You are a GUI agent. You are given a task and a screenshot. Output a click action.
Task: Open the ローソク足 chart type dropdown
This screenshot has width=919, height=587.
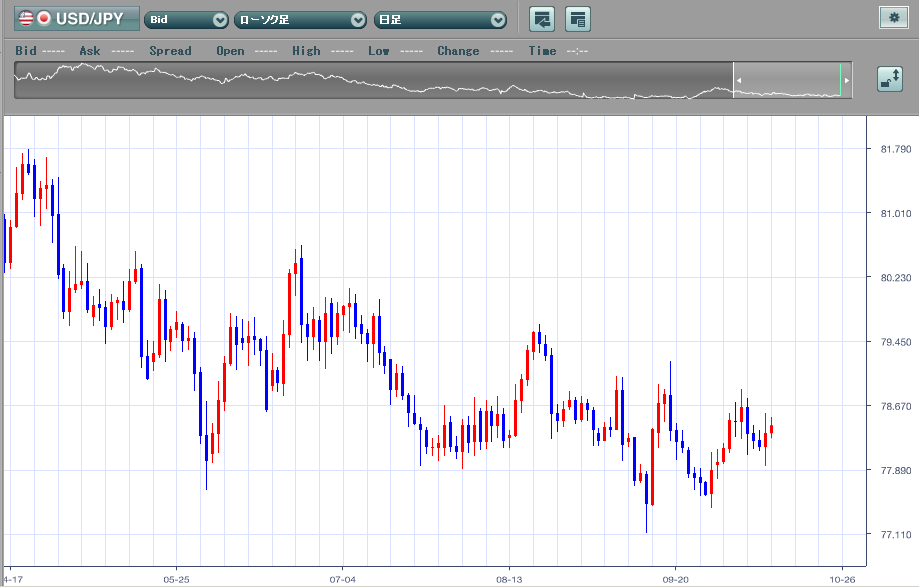[x=300, y=20]
